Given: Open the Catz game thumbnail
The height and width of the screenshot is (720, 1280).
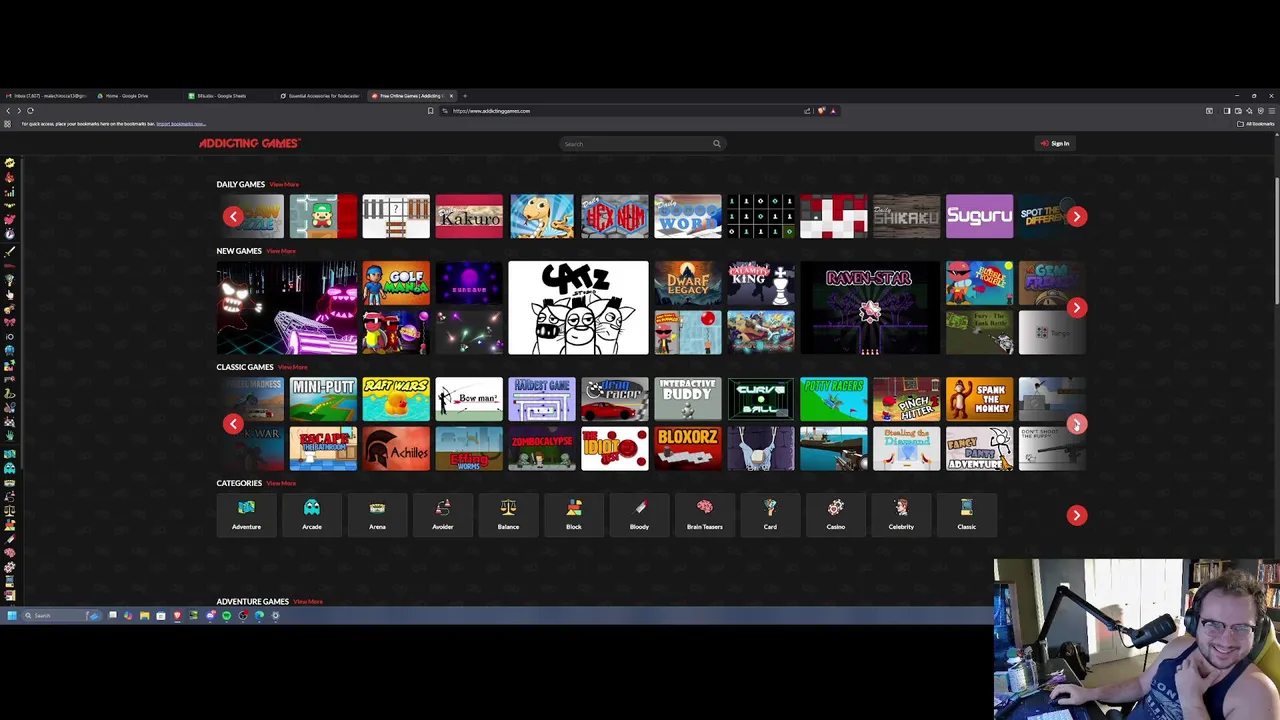Looking at the screenshot, I should [x=578, y=308].
